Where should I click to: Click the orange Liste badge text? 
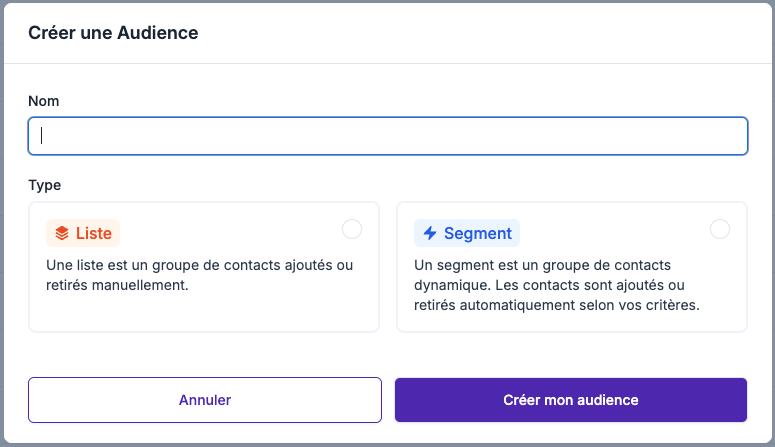click(94, 234)
